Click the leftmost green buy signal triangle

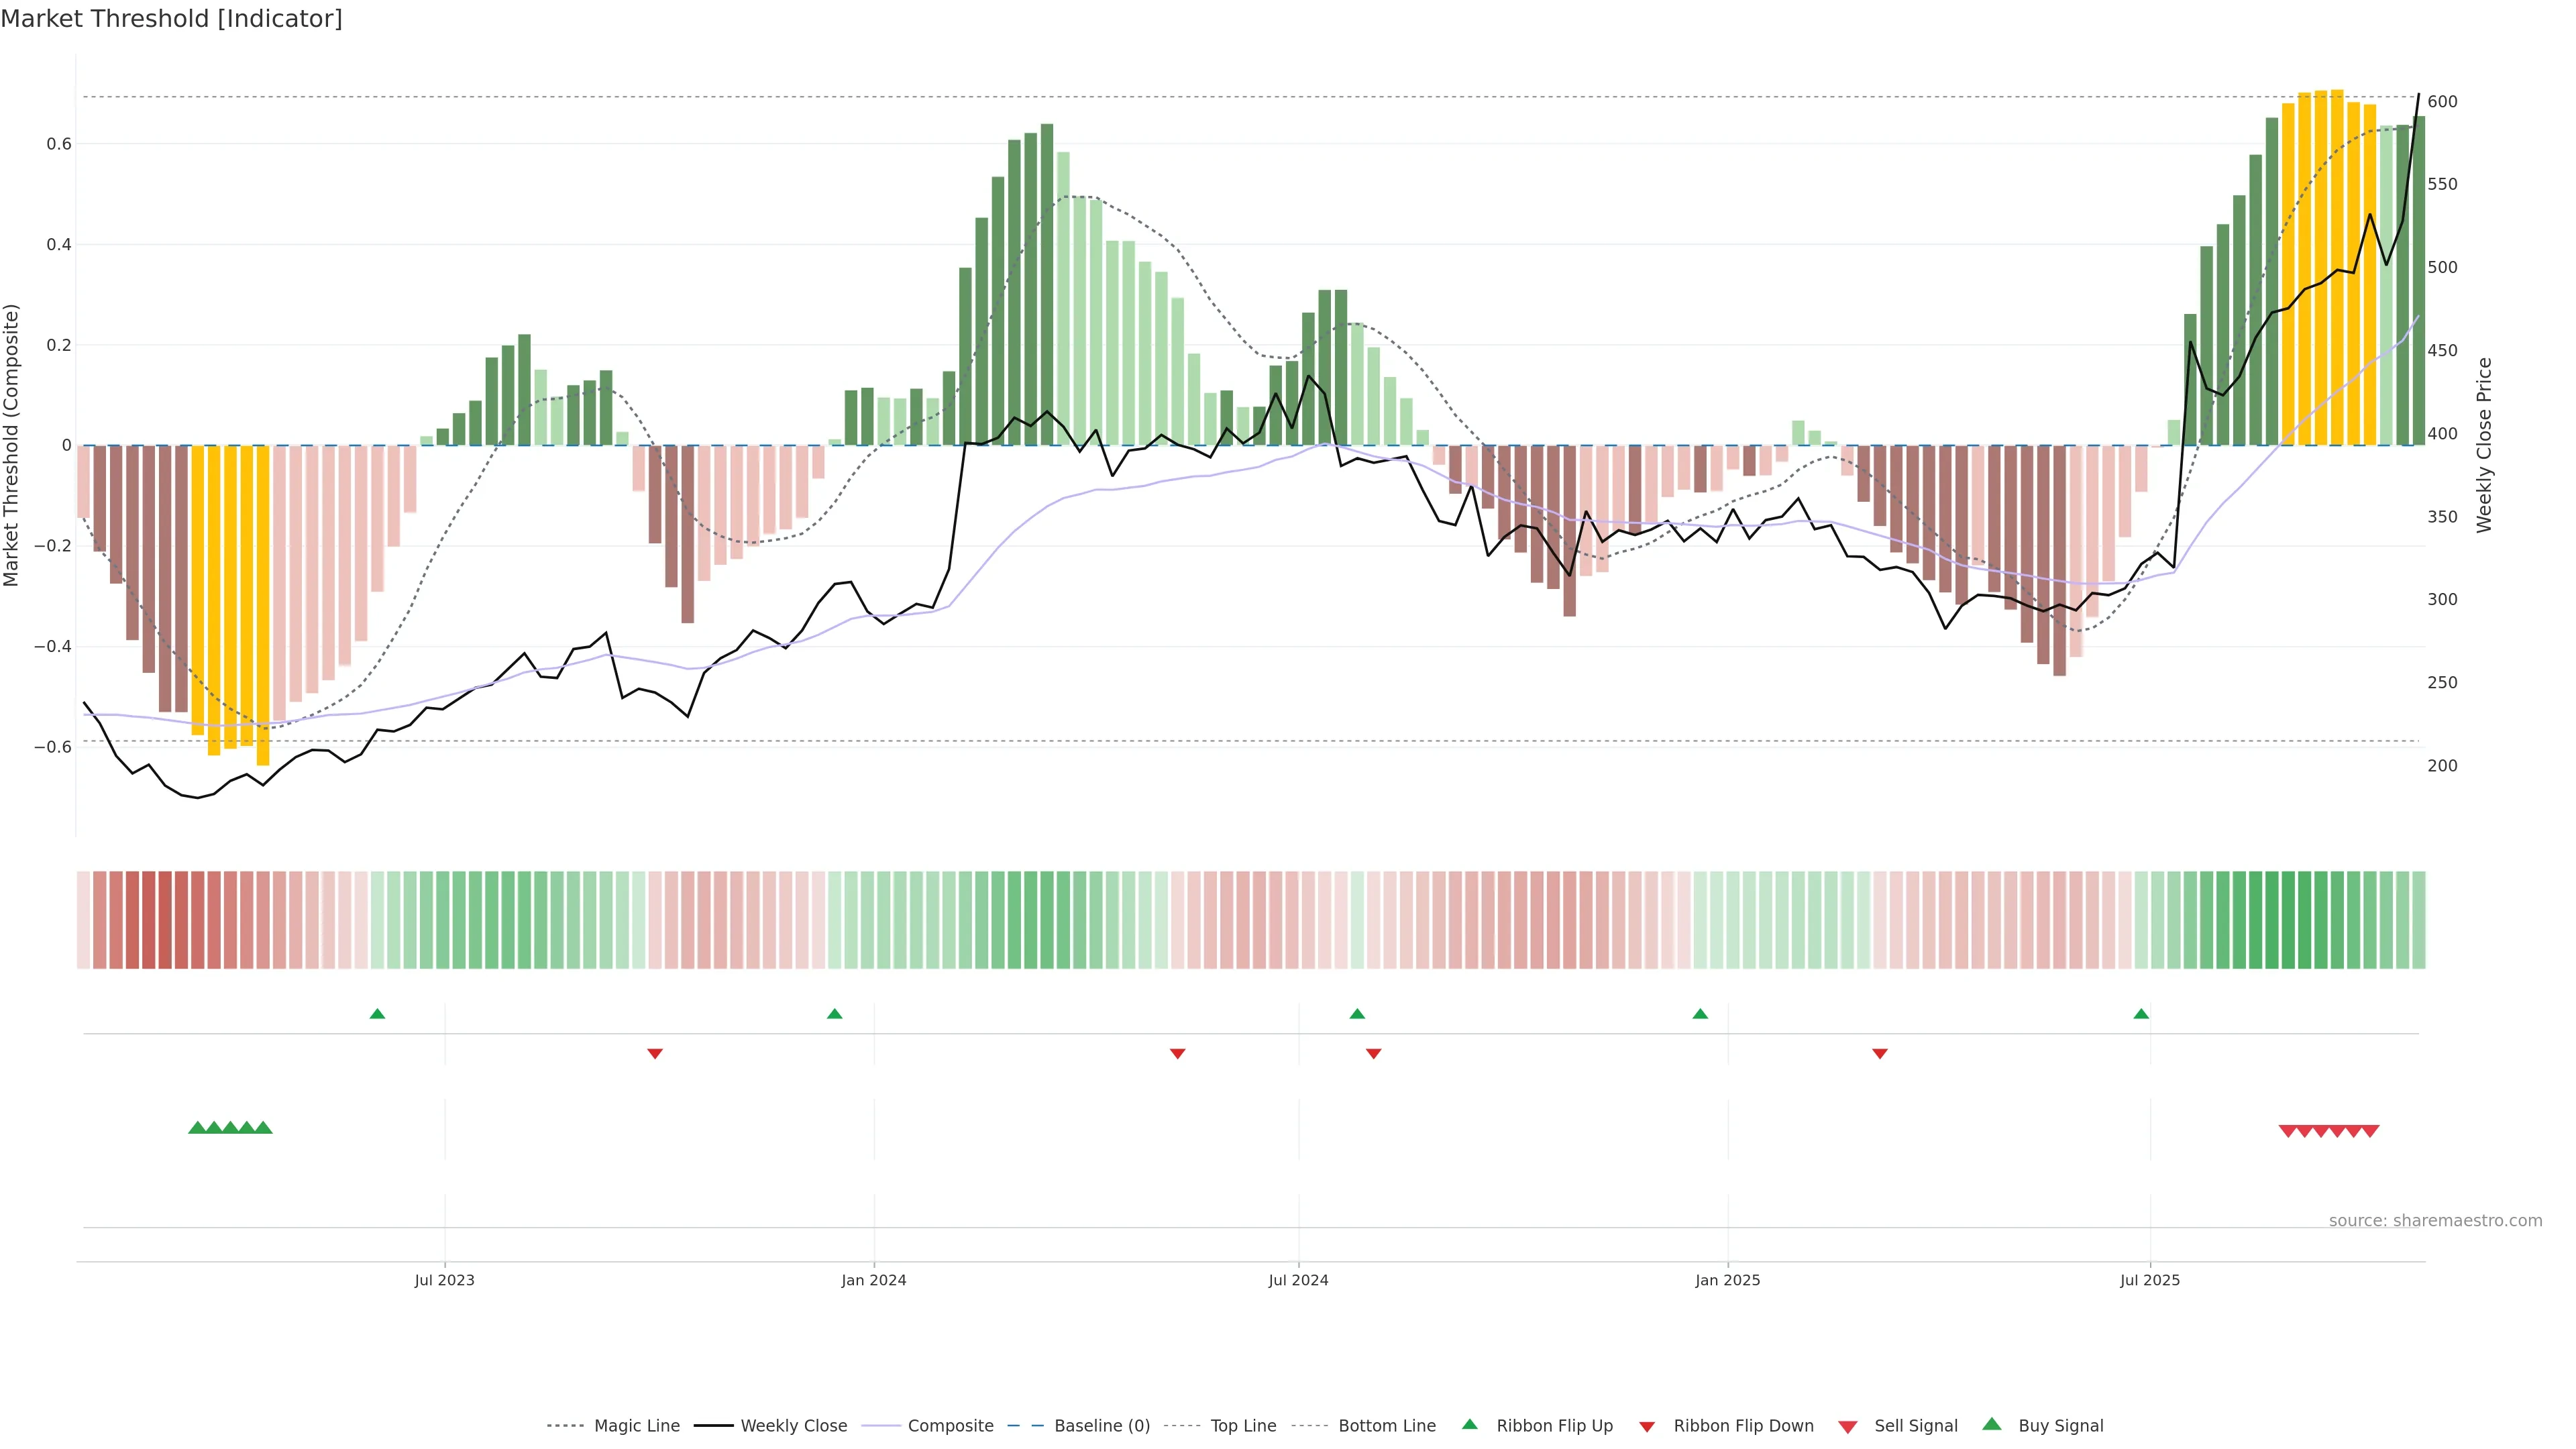pos(197,1128)
